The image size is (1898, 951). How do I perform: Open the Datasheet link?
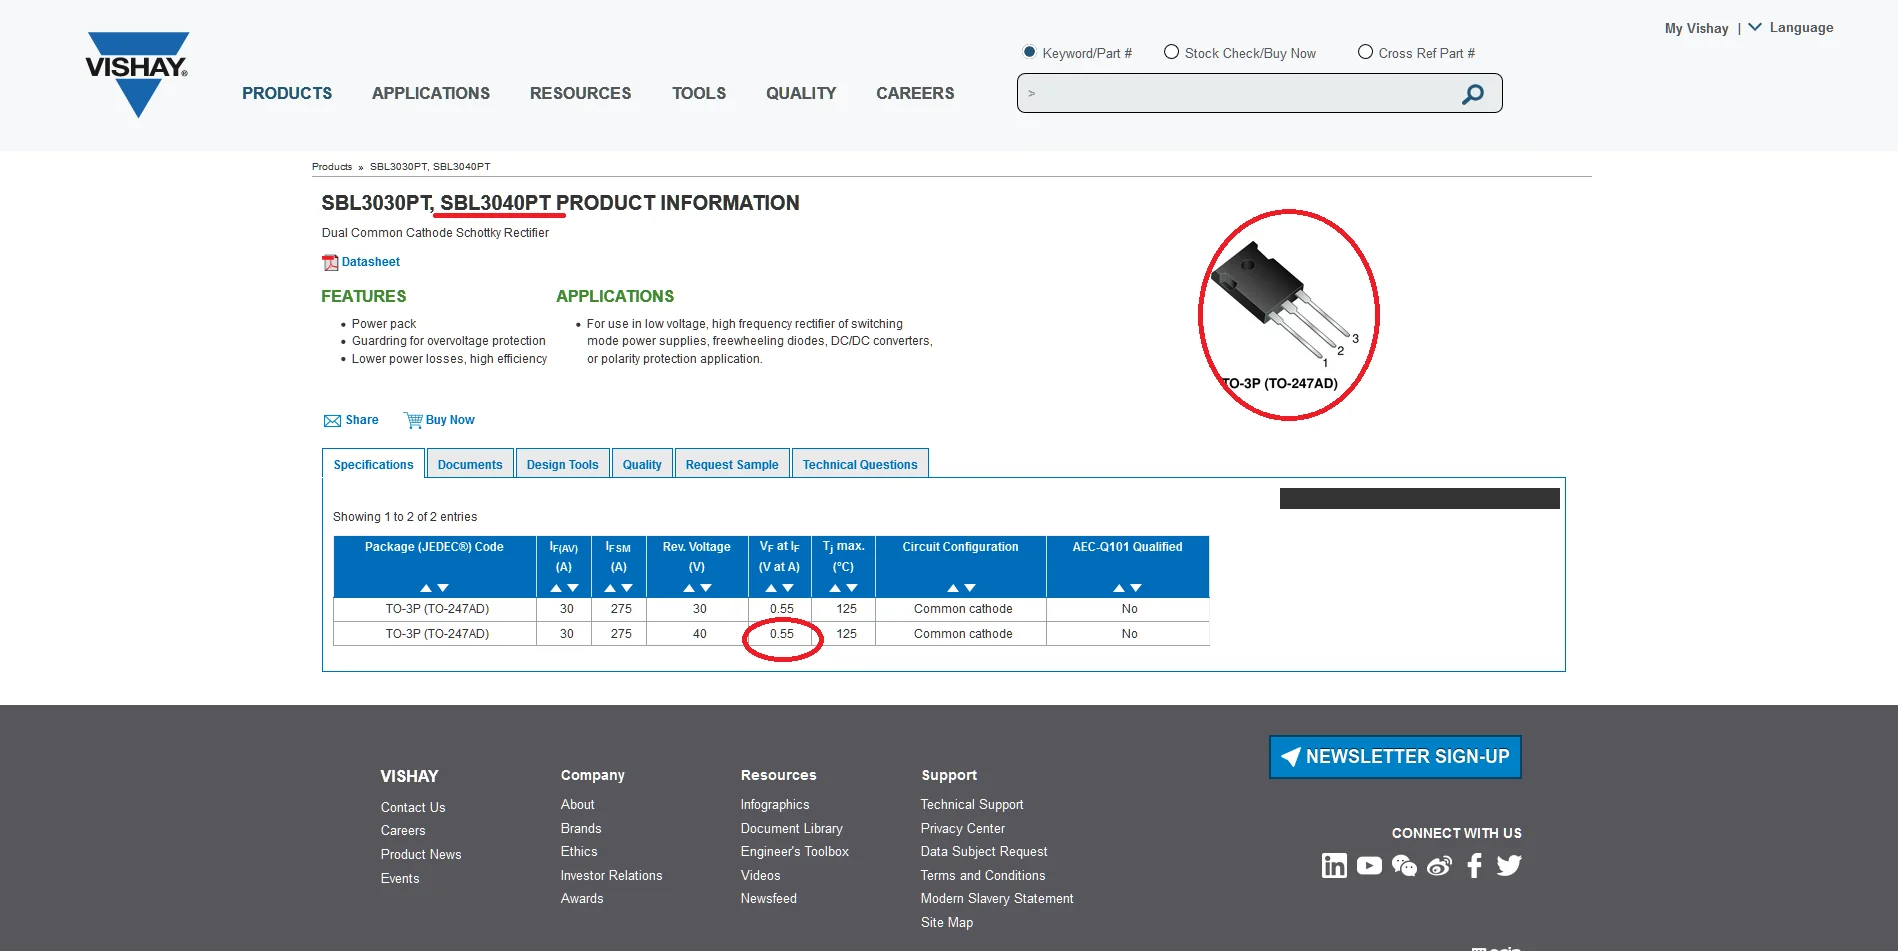pos(371,262)
